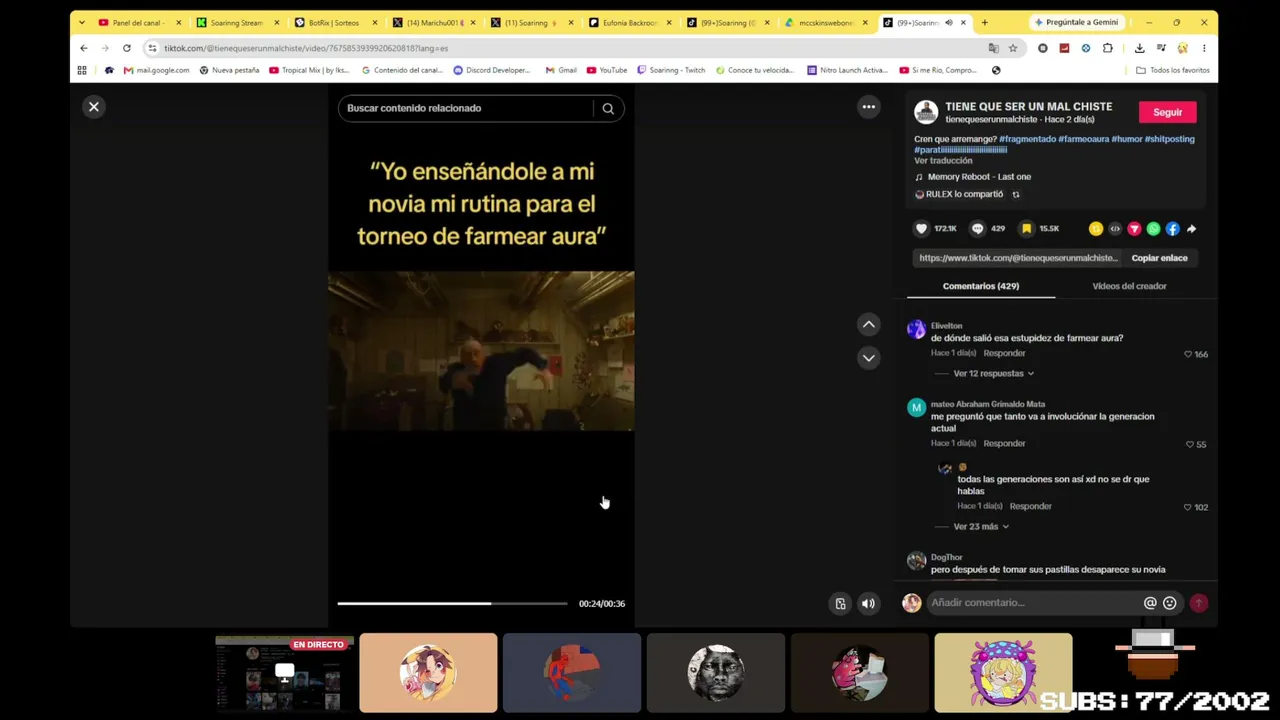Reply to Elivelton's comment
The width and height of the screenshot is (1280, 720).
(1004, 353)
